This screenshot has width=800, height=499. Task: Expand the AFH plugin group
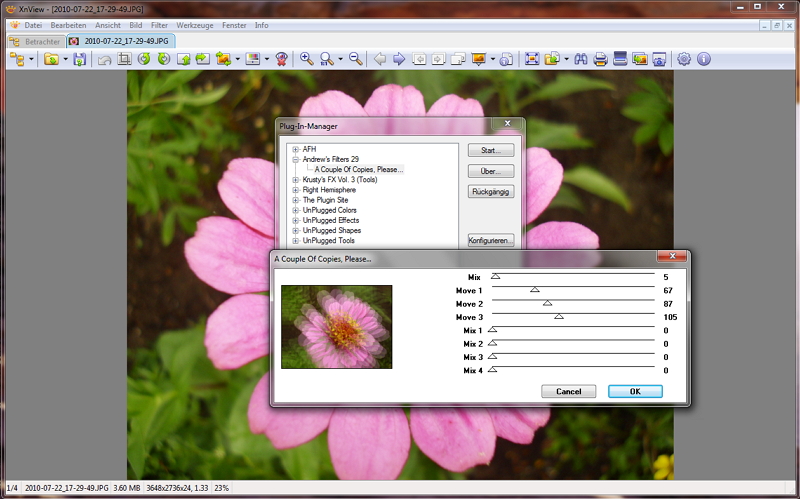pyautogui.click(x=296, y=149)
